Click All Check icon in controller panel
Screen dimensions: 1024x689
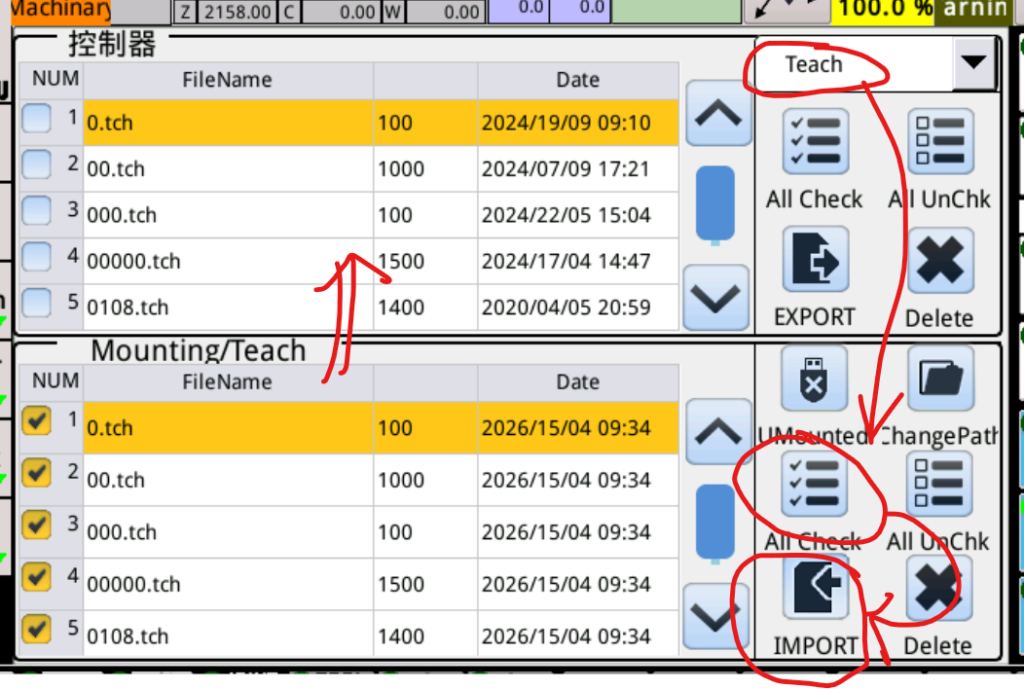coord(814,143)
